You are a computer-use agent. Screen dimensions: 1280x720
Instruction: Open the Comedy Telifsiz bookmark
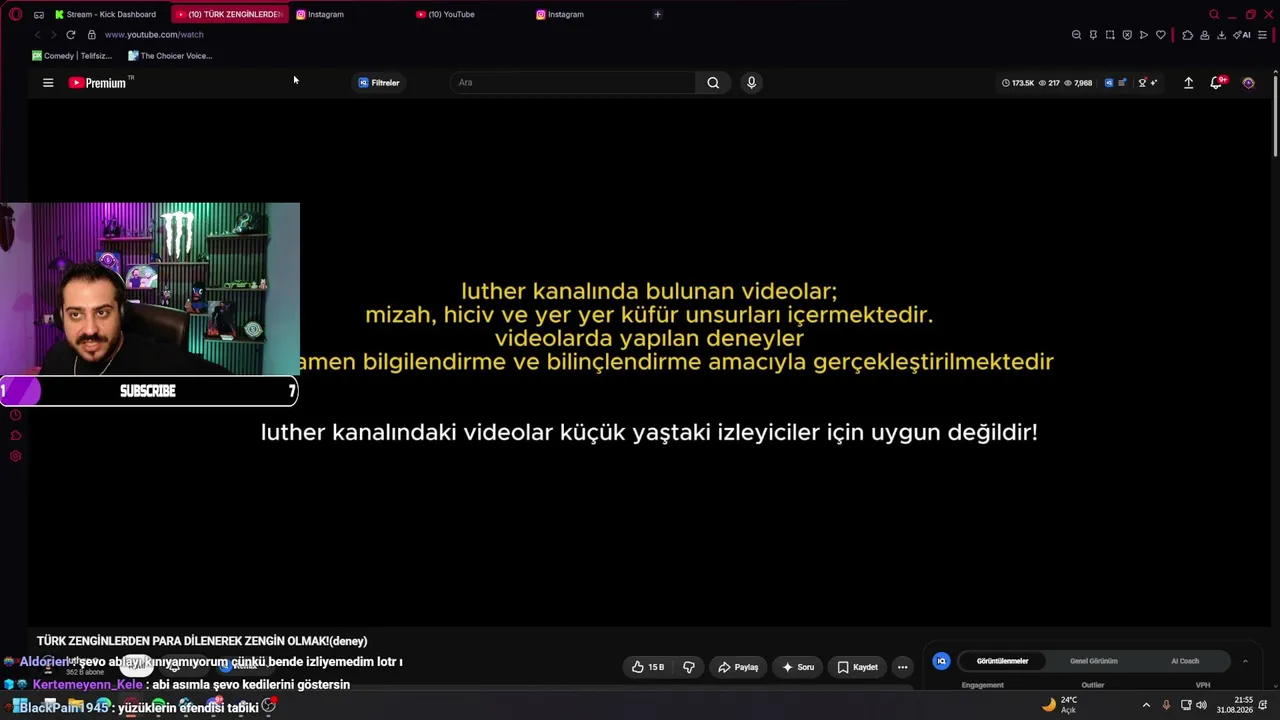tap(72, 56)
